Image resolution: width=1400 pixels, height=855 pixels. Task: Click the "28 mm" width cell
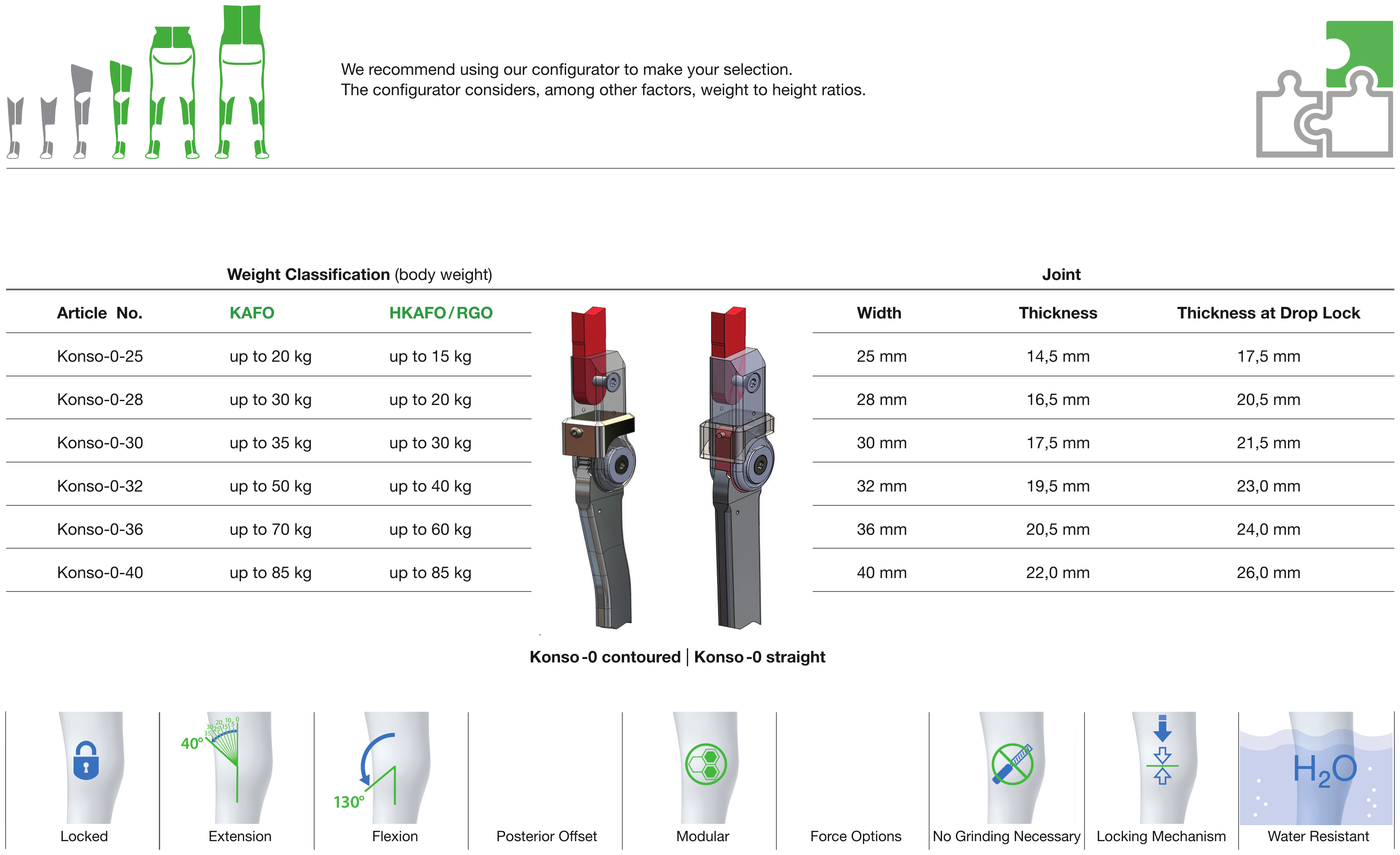[x=882, y=399]
